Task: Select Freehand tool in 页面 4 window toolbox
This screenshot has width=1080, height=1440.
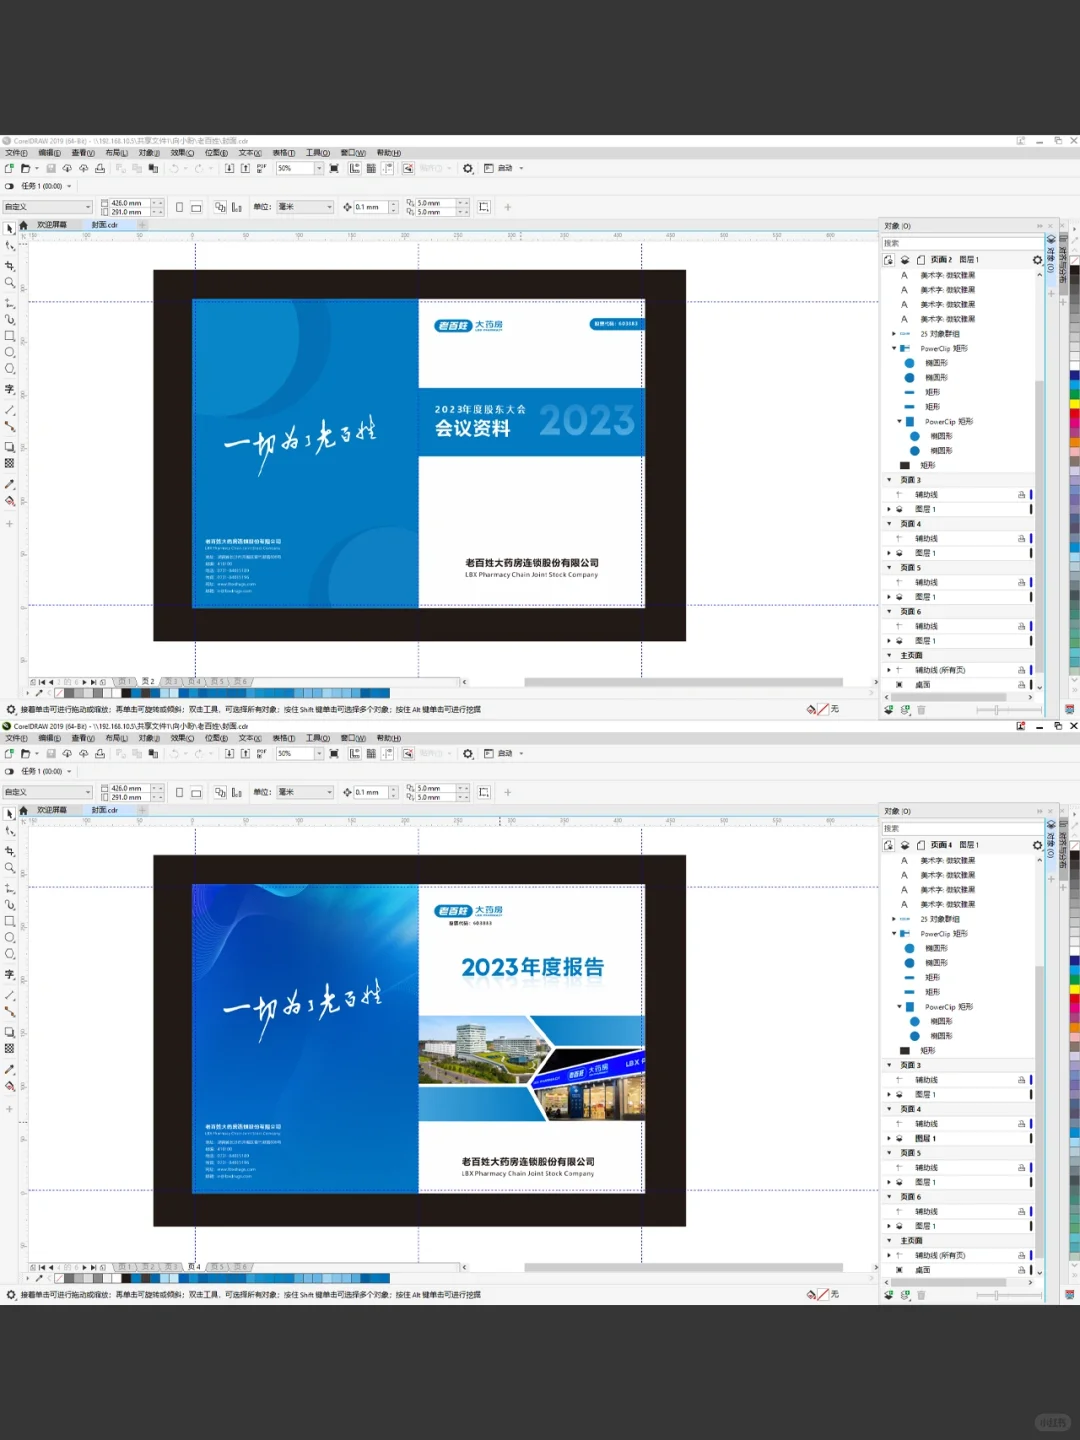Action: [x=10, y=888]
